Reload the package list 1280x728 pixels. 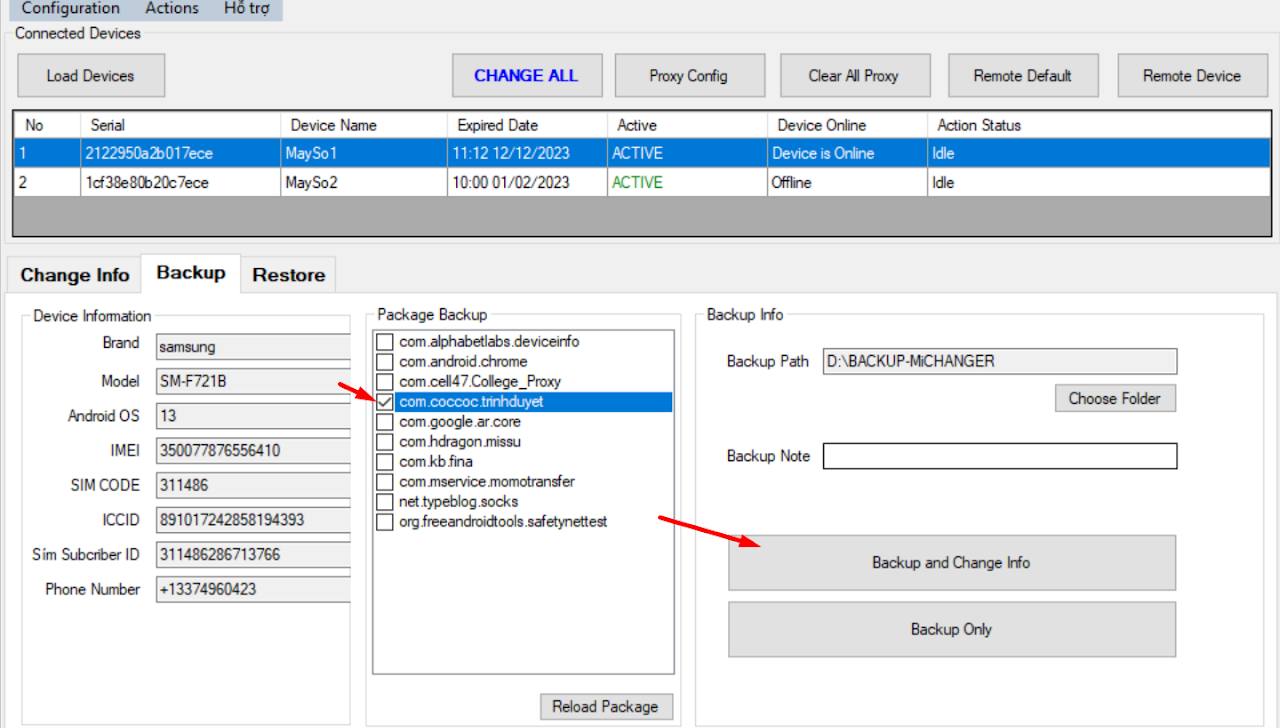click(x=605, y=706)
